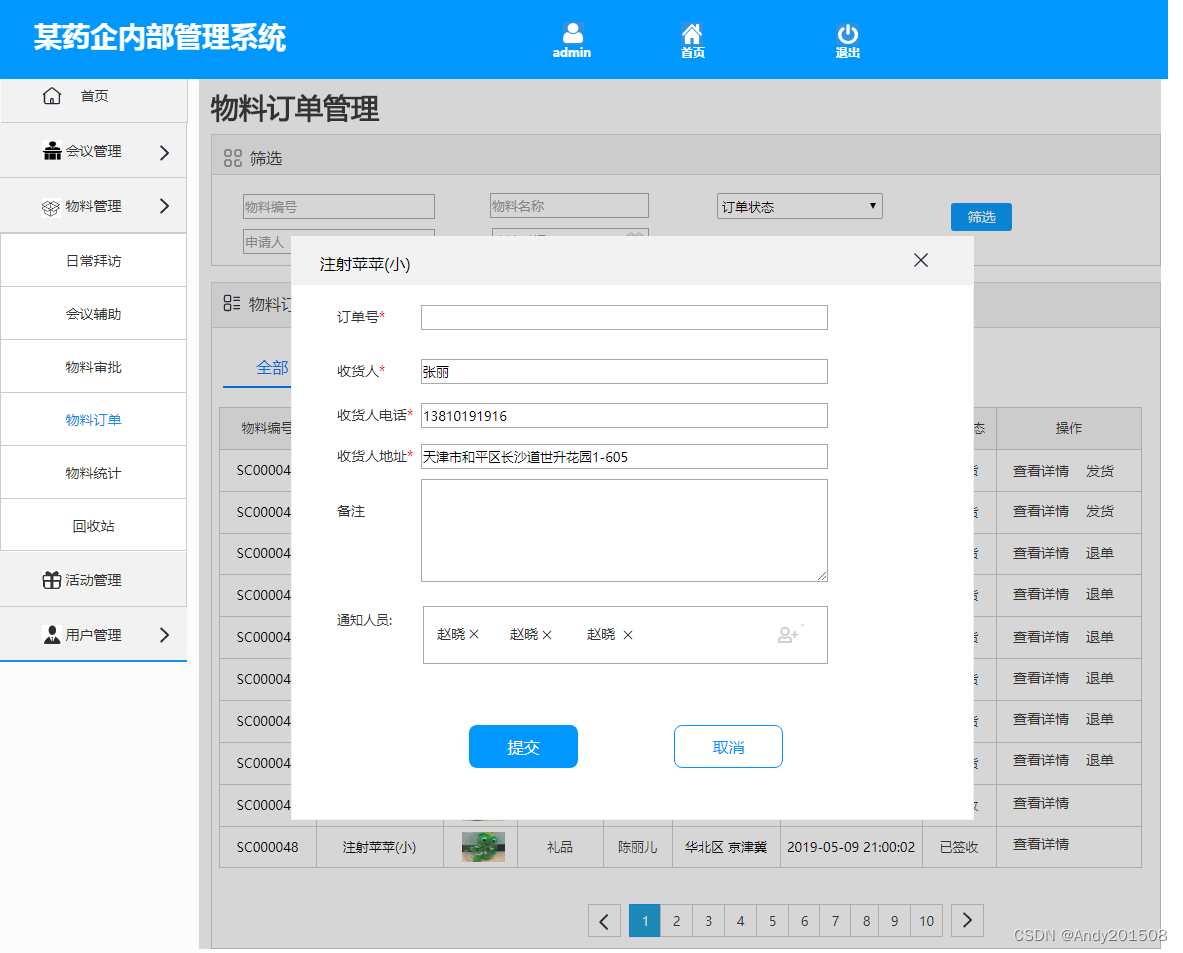Viewport: 1183px width, 953px height.
Task: Remove the first 赵晓 tag via its × icon
Action: tap(472, 633)
